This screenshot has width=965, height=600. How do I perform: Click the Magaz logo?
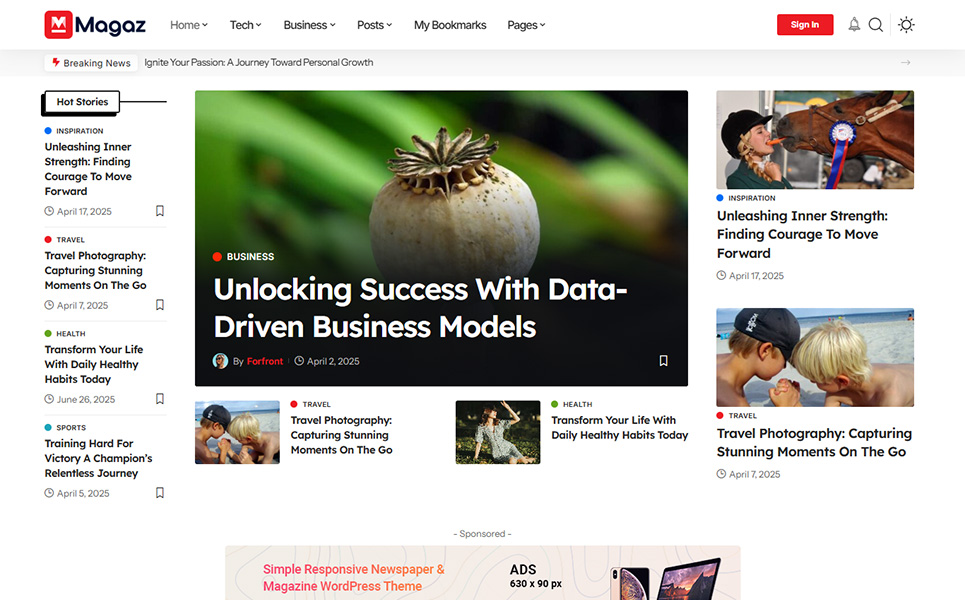tap(95, 25)
